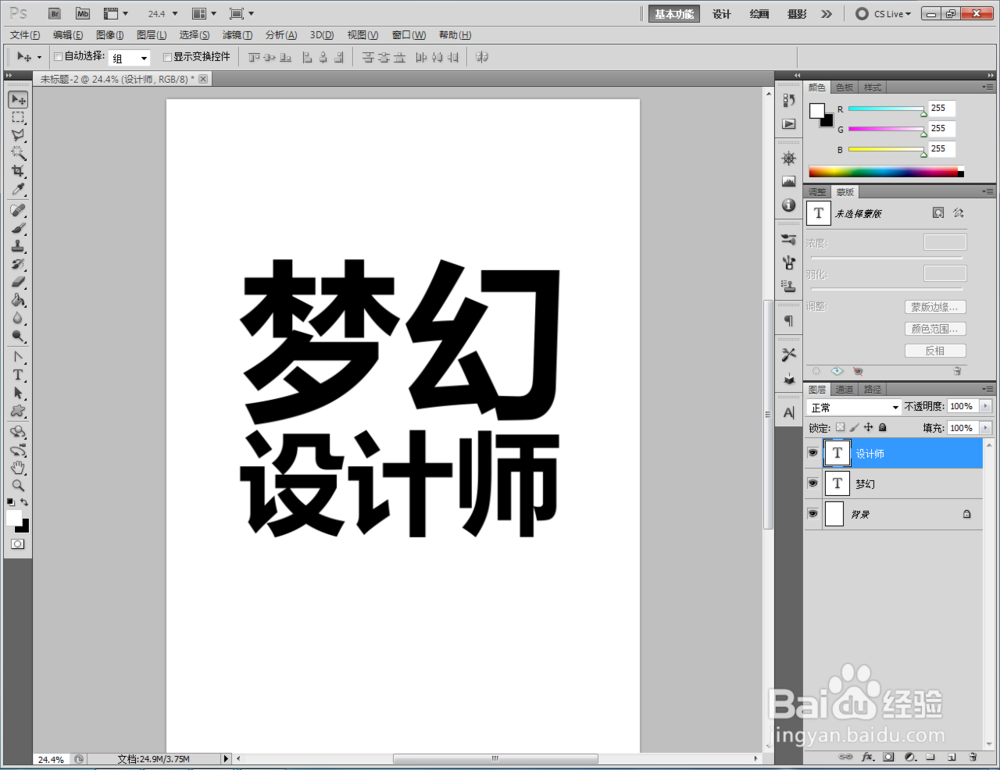Switch to the 路径 tab
1000x770 pixels.
(x=872, y=389)
